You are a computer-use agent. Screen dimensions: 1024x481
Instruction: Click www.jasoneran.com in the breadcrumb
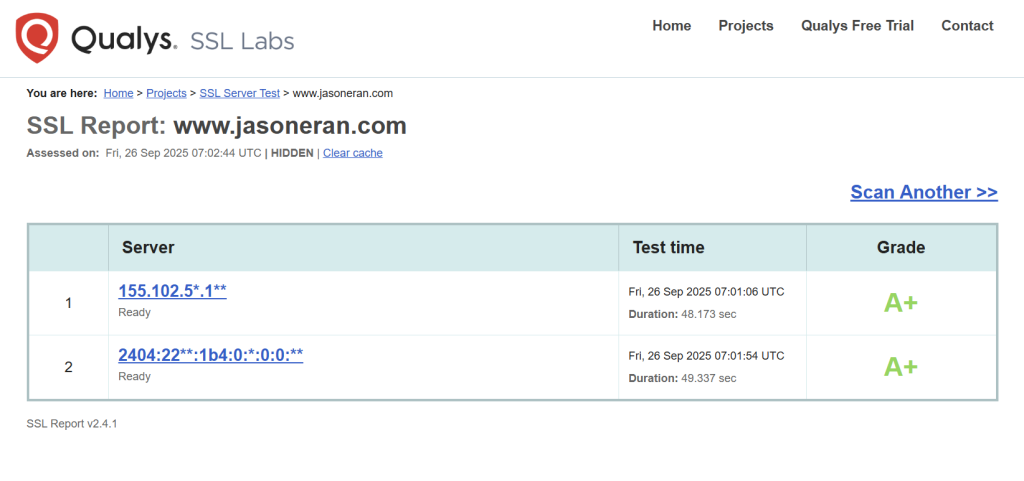(342, 93)
